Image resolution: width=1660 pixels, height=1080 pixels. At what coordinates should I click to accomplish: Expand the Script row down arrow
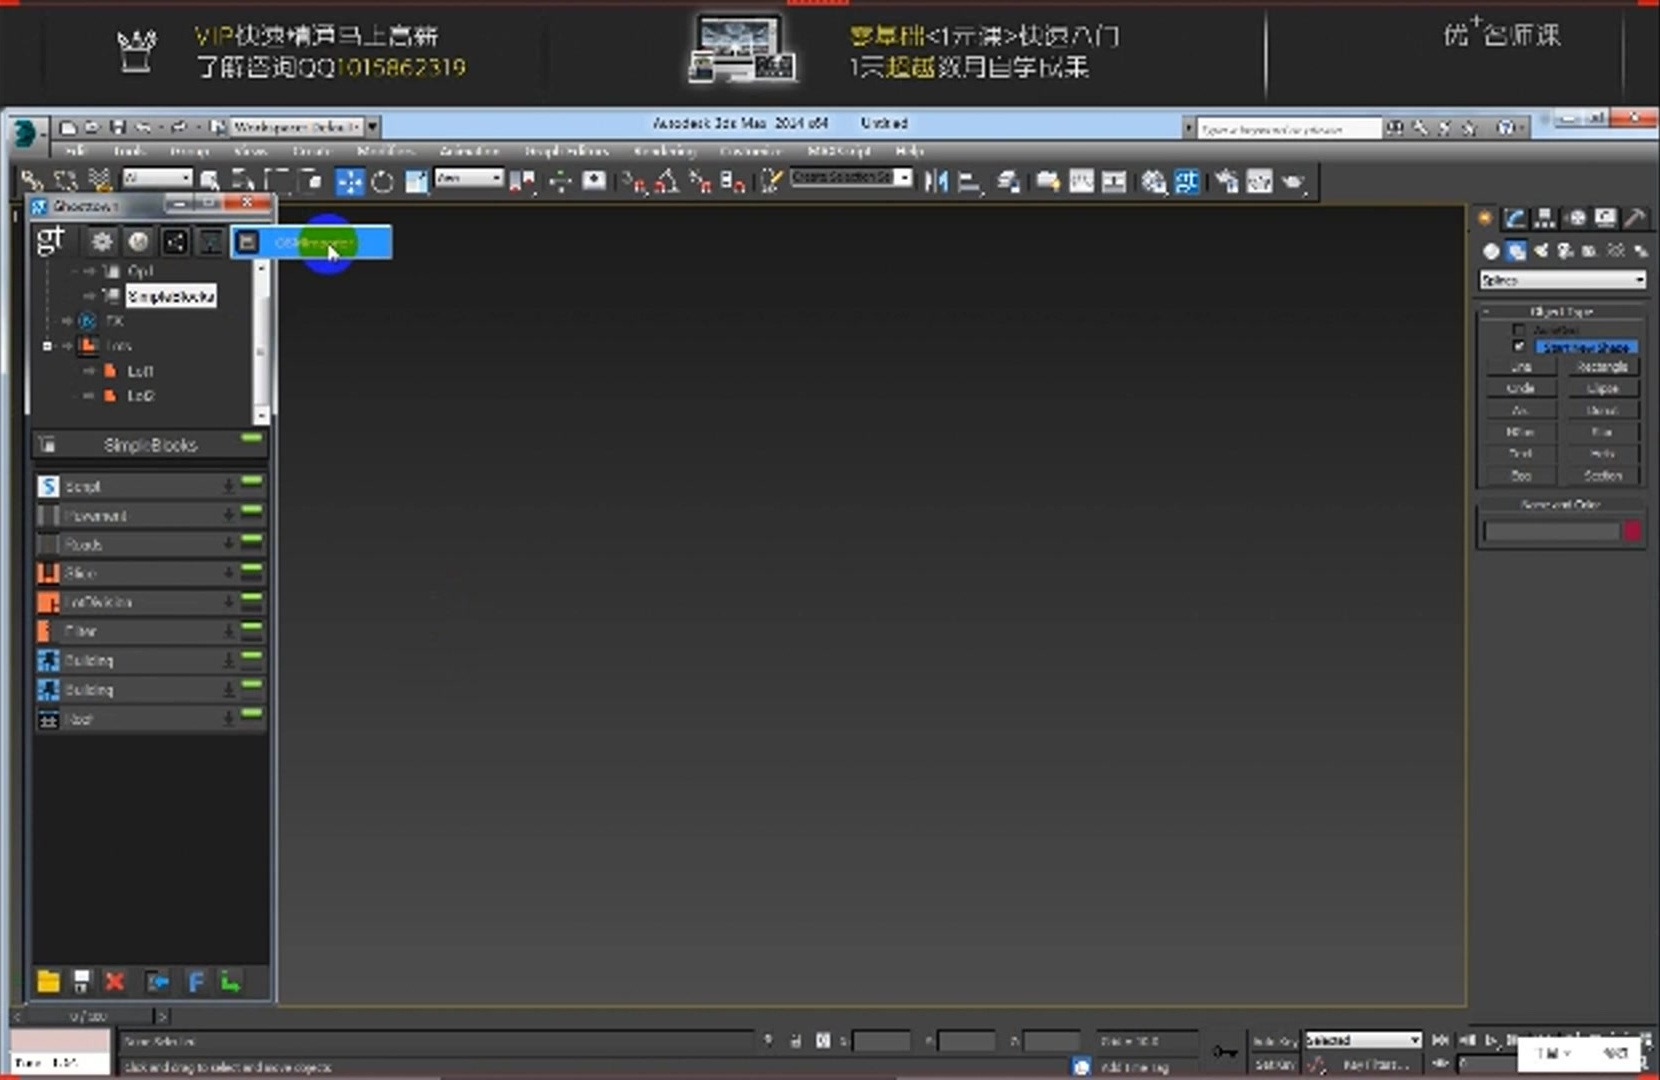click(x=229, y=486)
